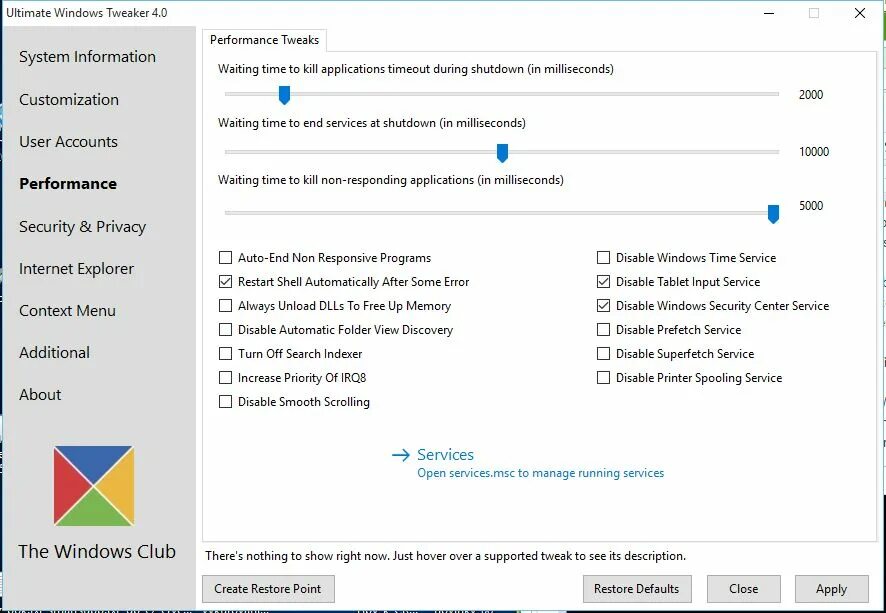Click Create Restore Point button
The width and height of the screenshot is (886, 613).
click(x=268, y=589)
